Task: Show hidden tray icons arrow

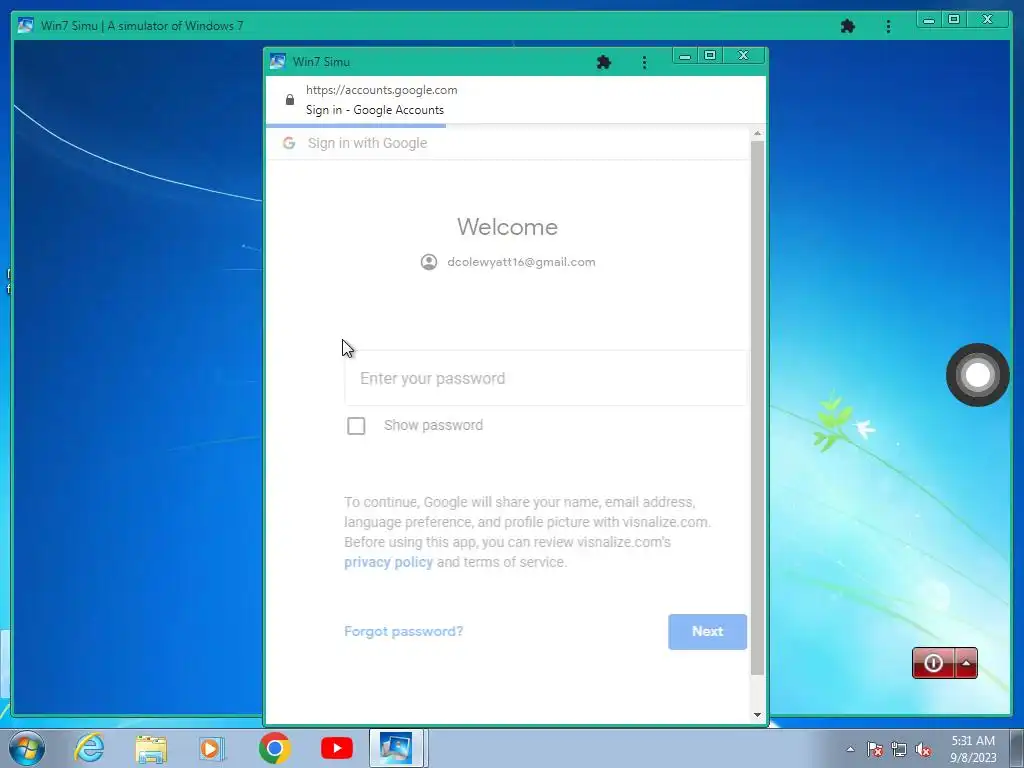Action: click(850, 749)
